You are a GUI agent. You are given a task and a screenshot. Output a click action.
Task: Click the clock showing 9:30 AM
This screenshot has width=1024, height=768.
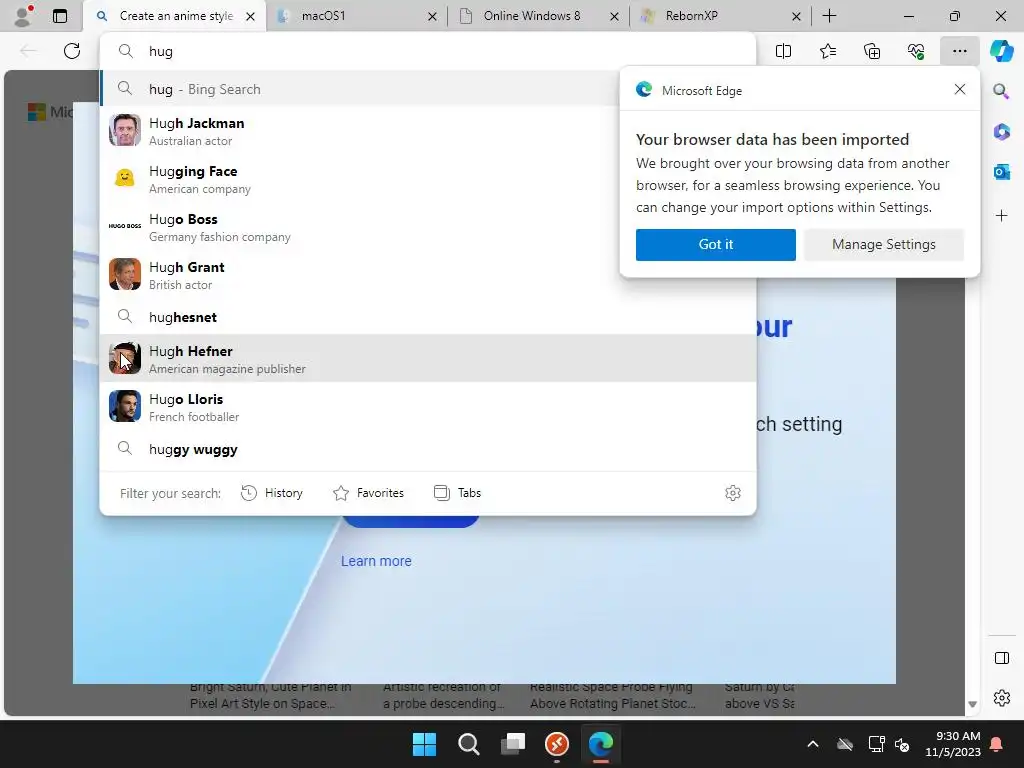click(x=953, y=744)
